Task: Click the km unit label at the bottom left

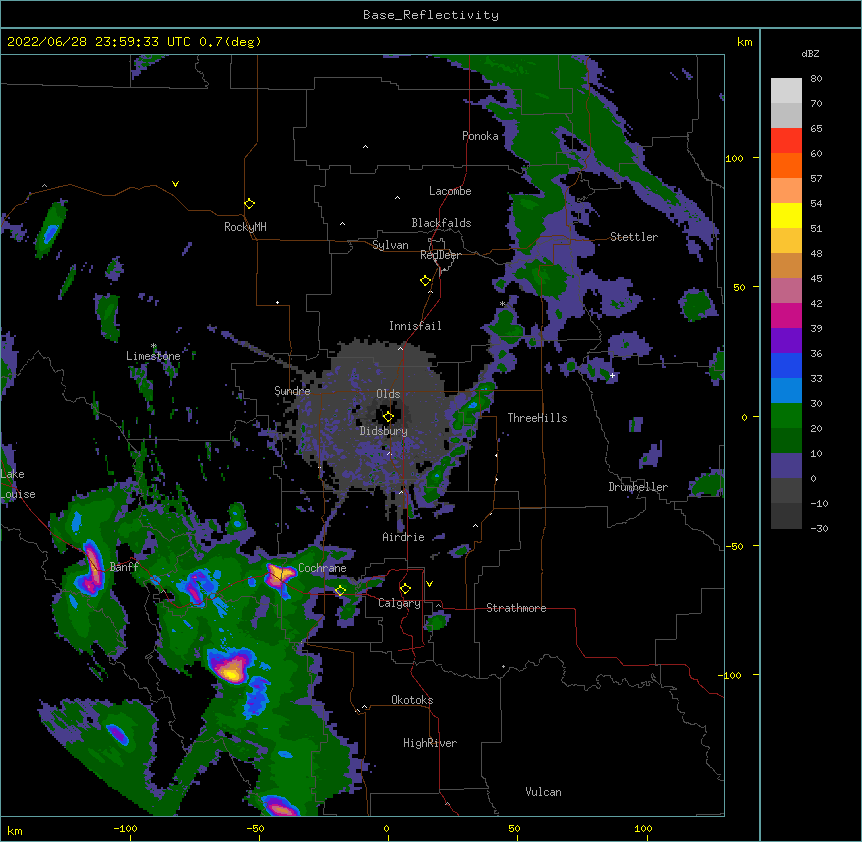Action: (15, 831)
